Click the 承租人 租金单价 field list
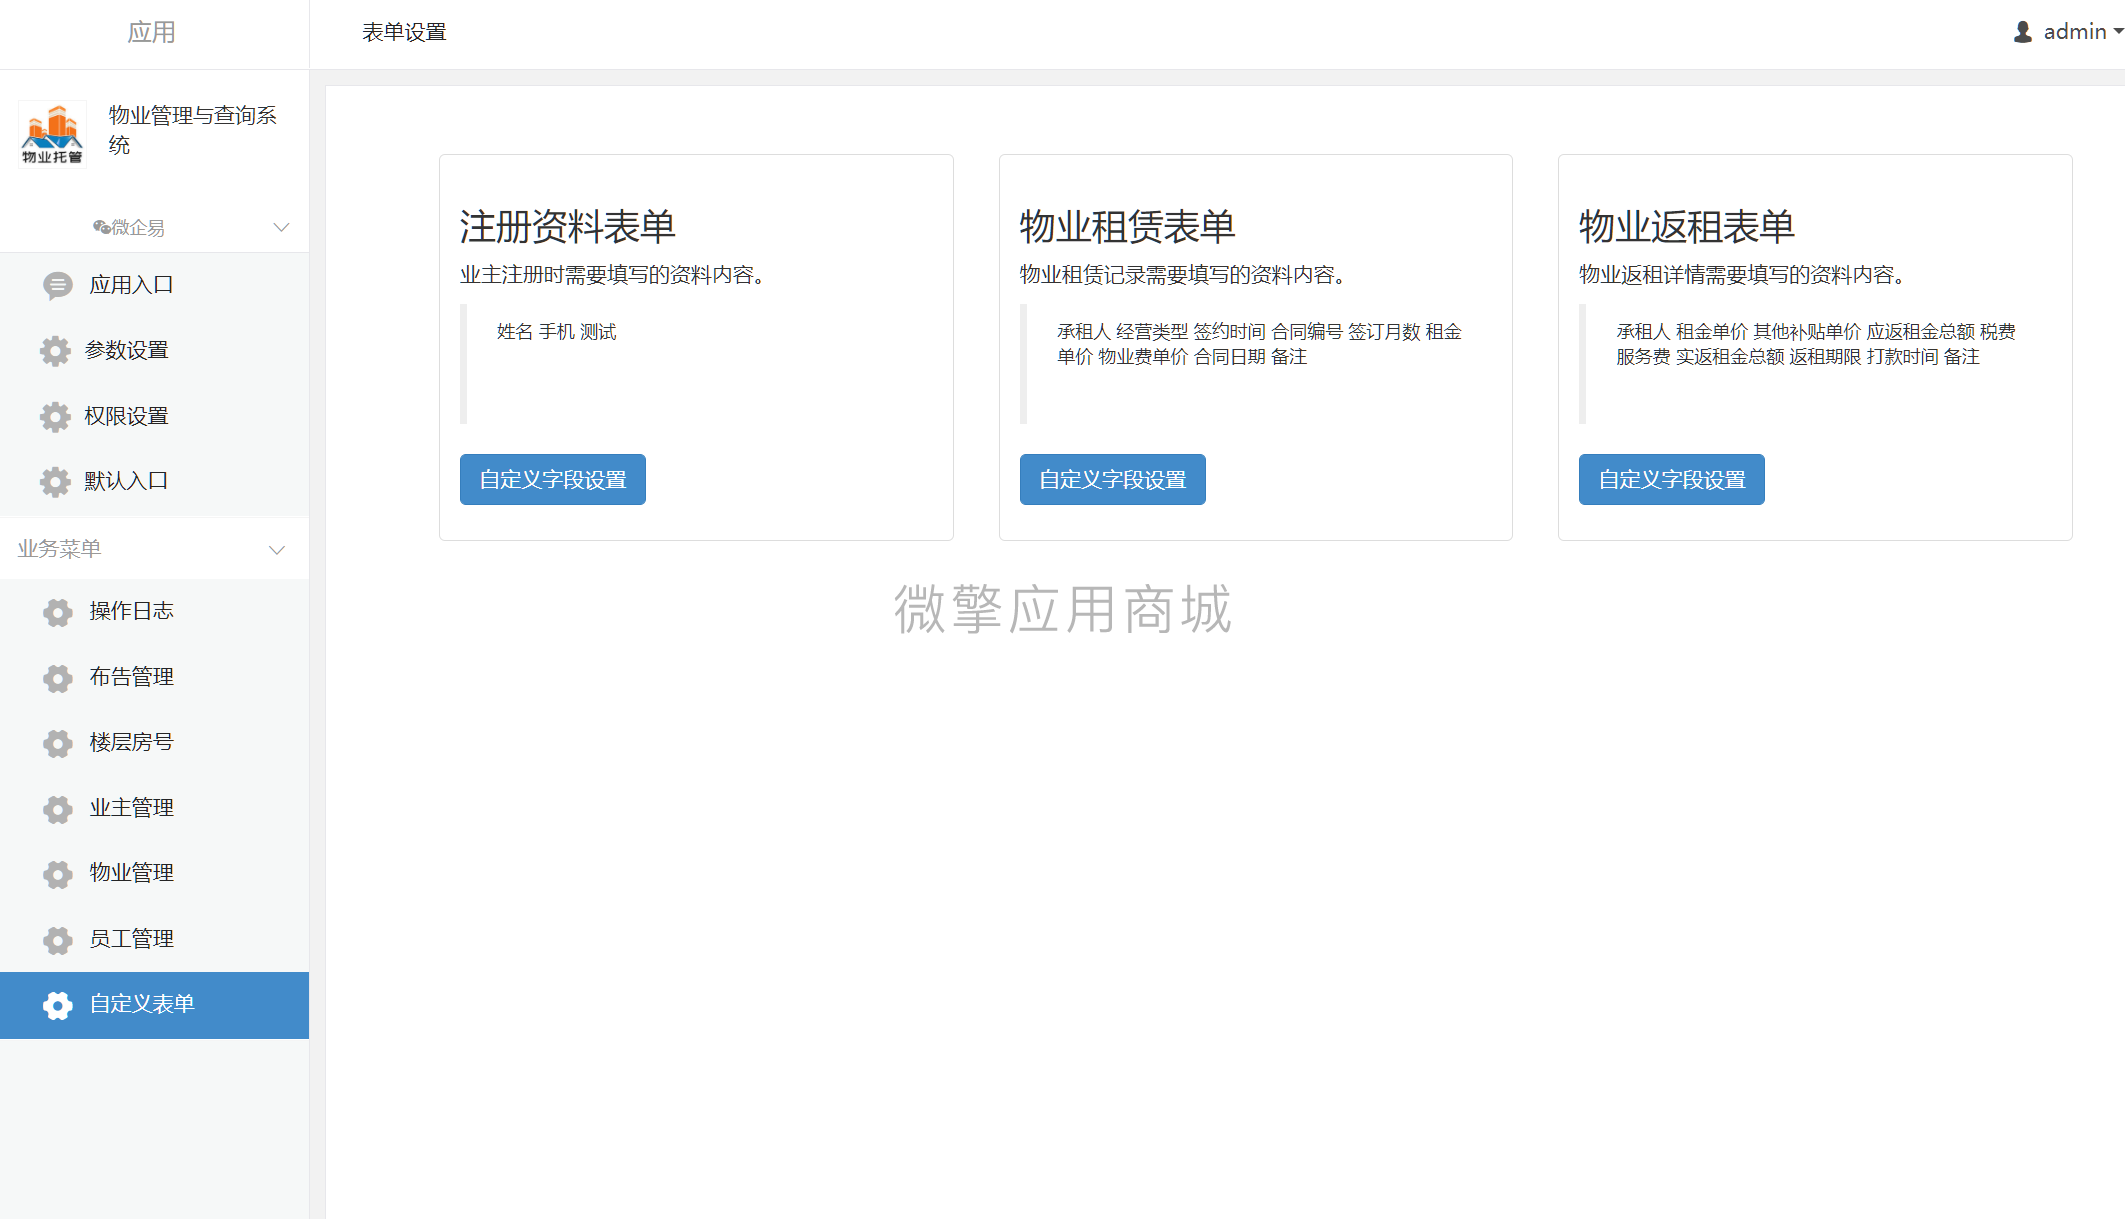Screen dimensions: 2125x1219 point(1816,344)
